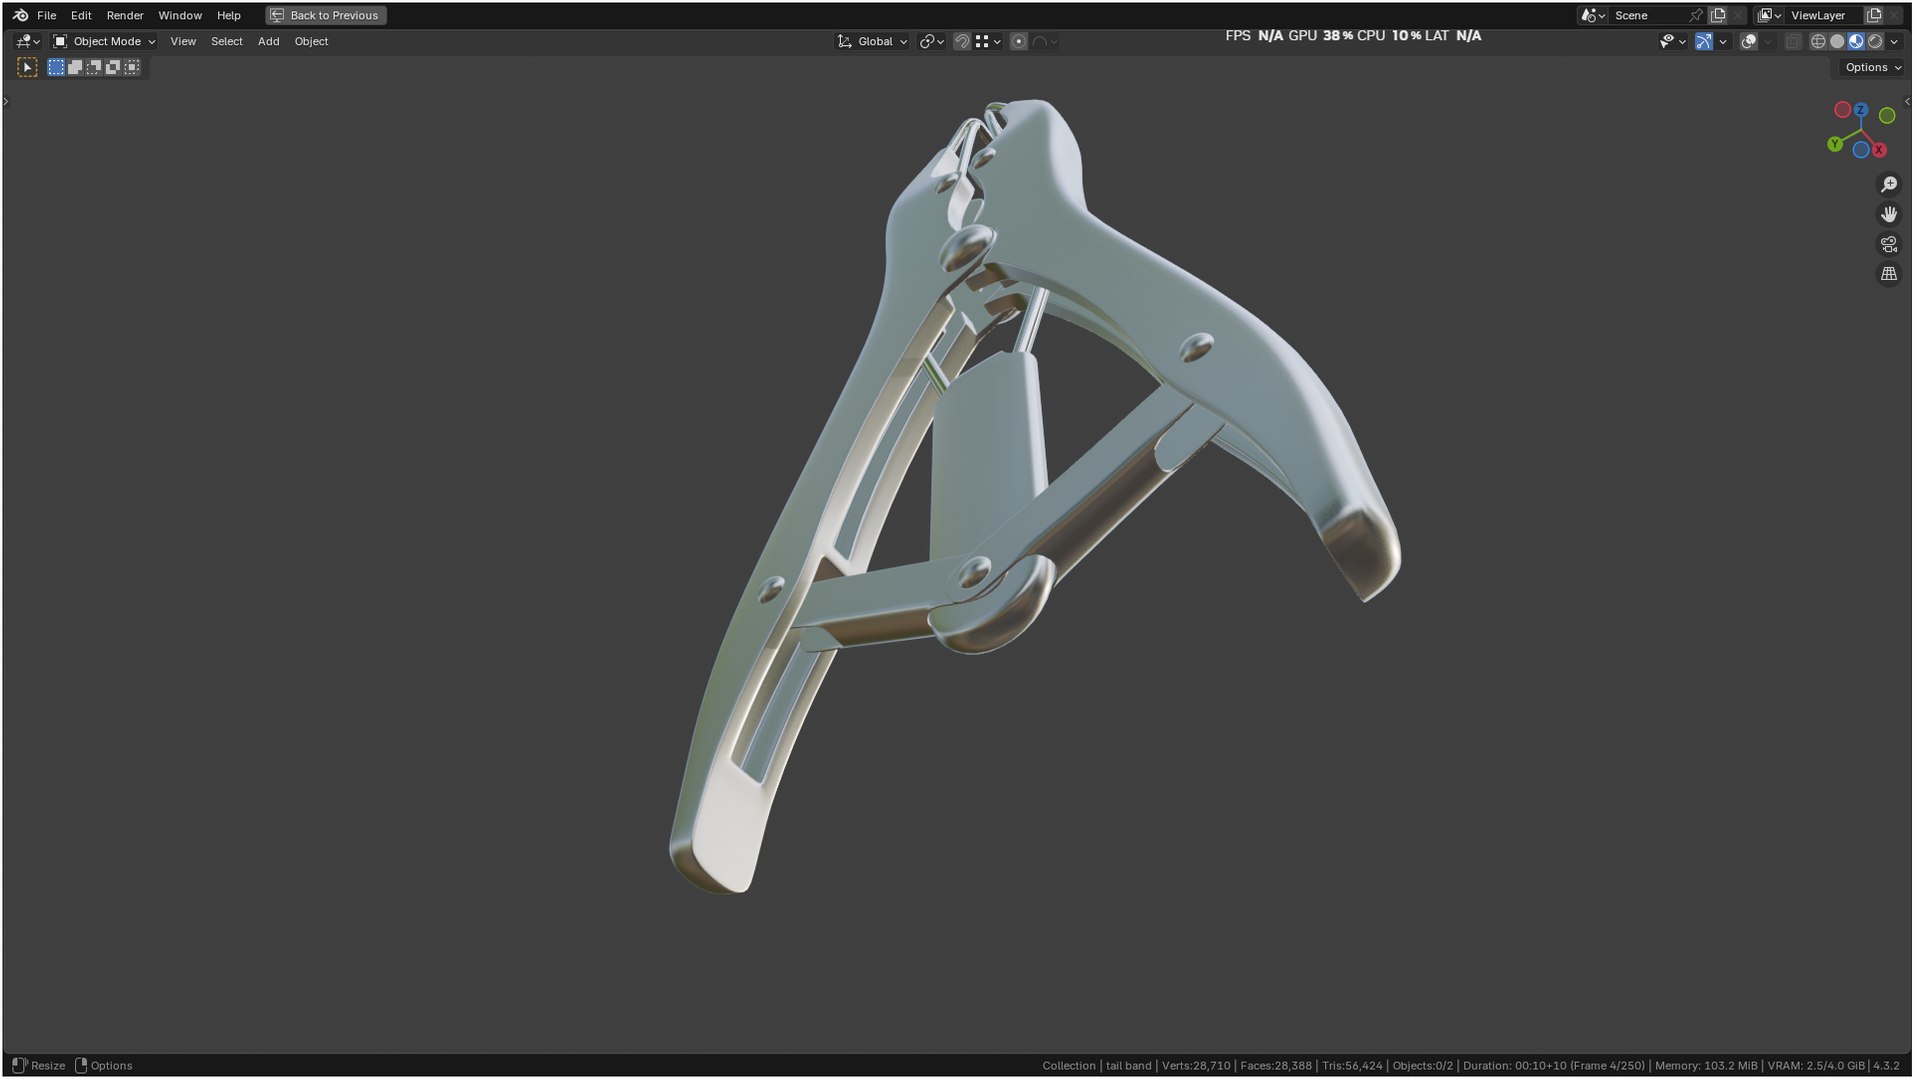
Task: Toggle proportional editing
Action: point(1019,41)
